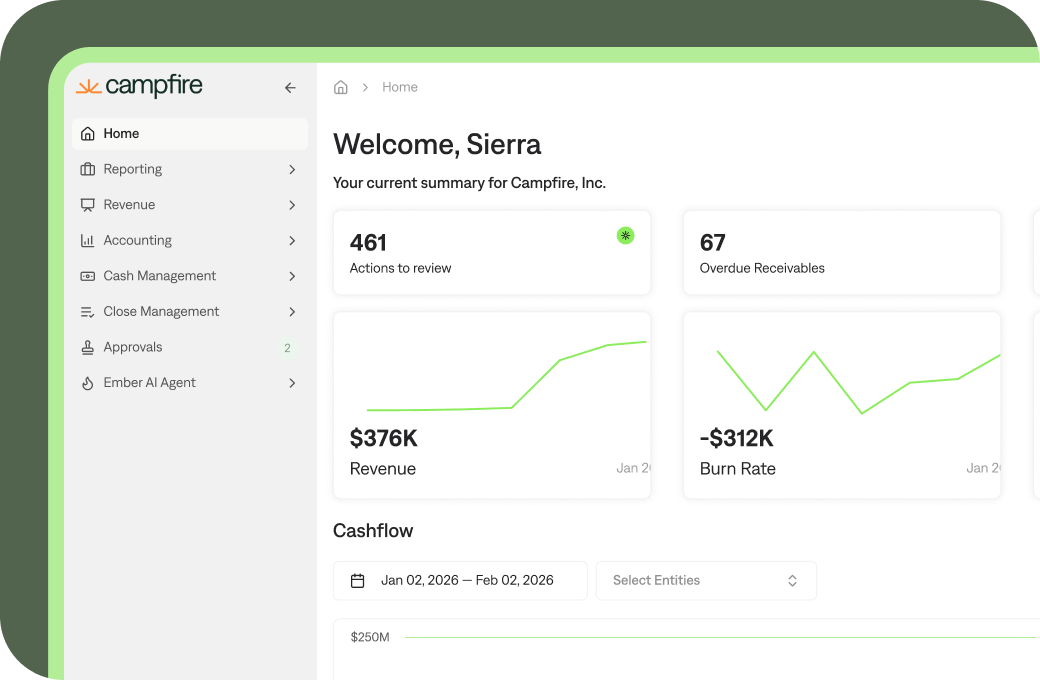Click the Approvals count badge 2
The width and height of the screenshot is (1040, 680).
coord(287,348)
